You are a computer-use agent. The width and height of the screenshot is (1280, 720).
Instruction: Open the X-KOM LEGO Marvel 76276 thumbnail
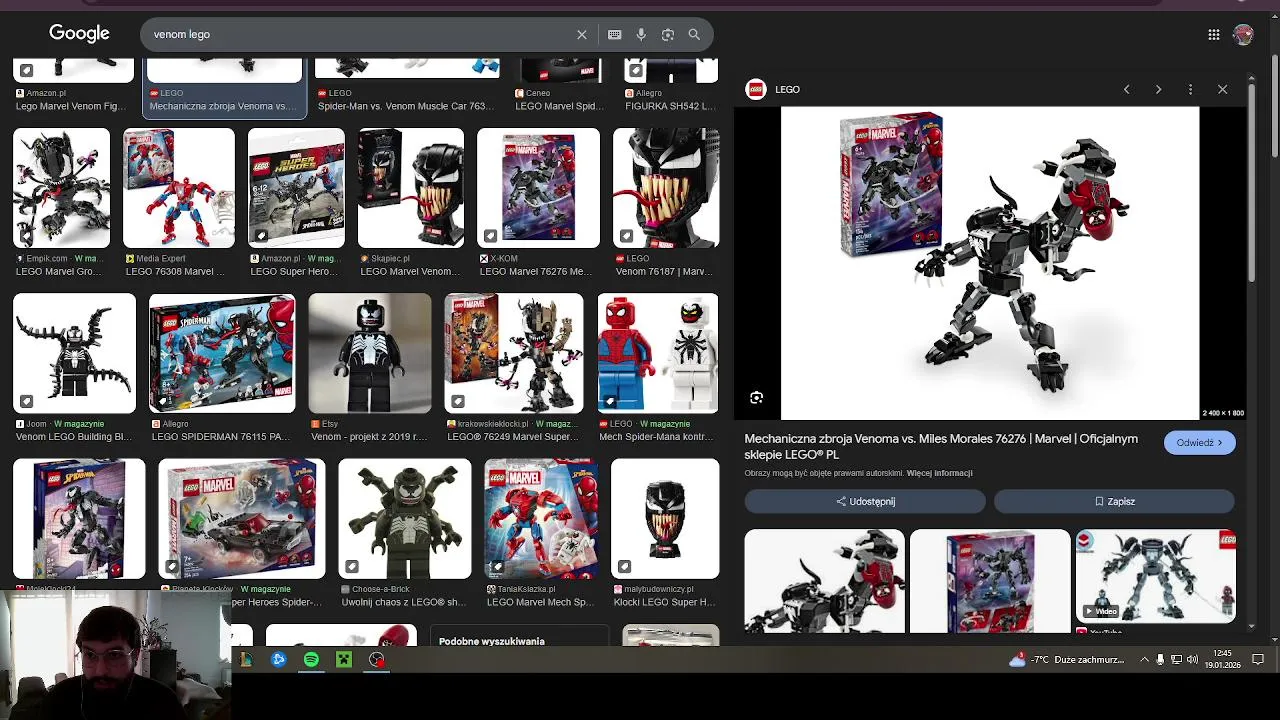pyautogui.click(x=538, y=188)
